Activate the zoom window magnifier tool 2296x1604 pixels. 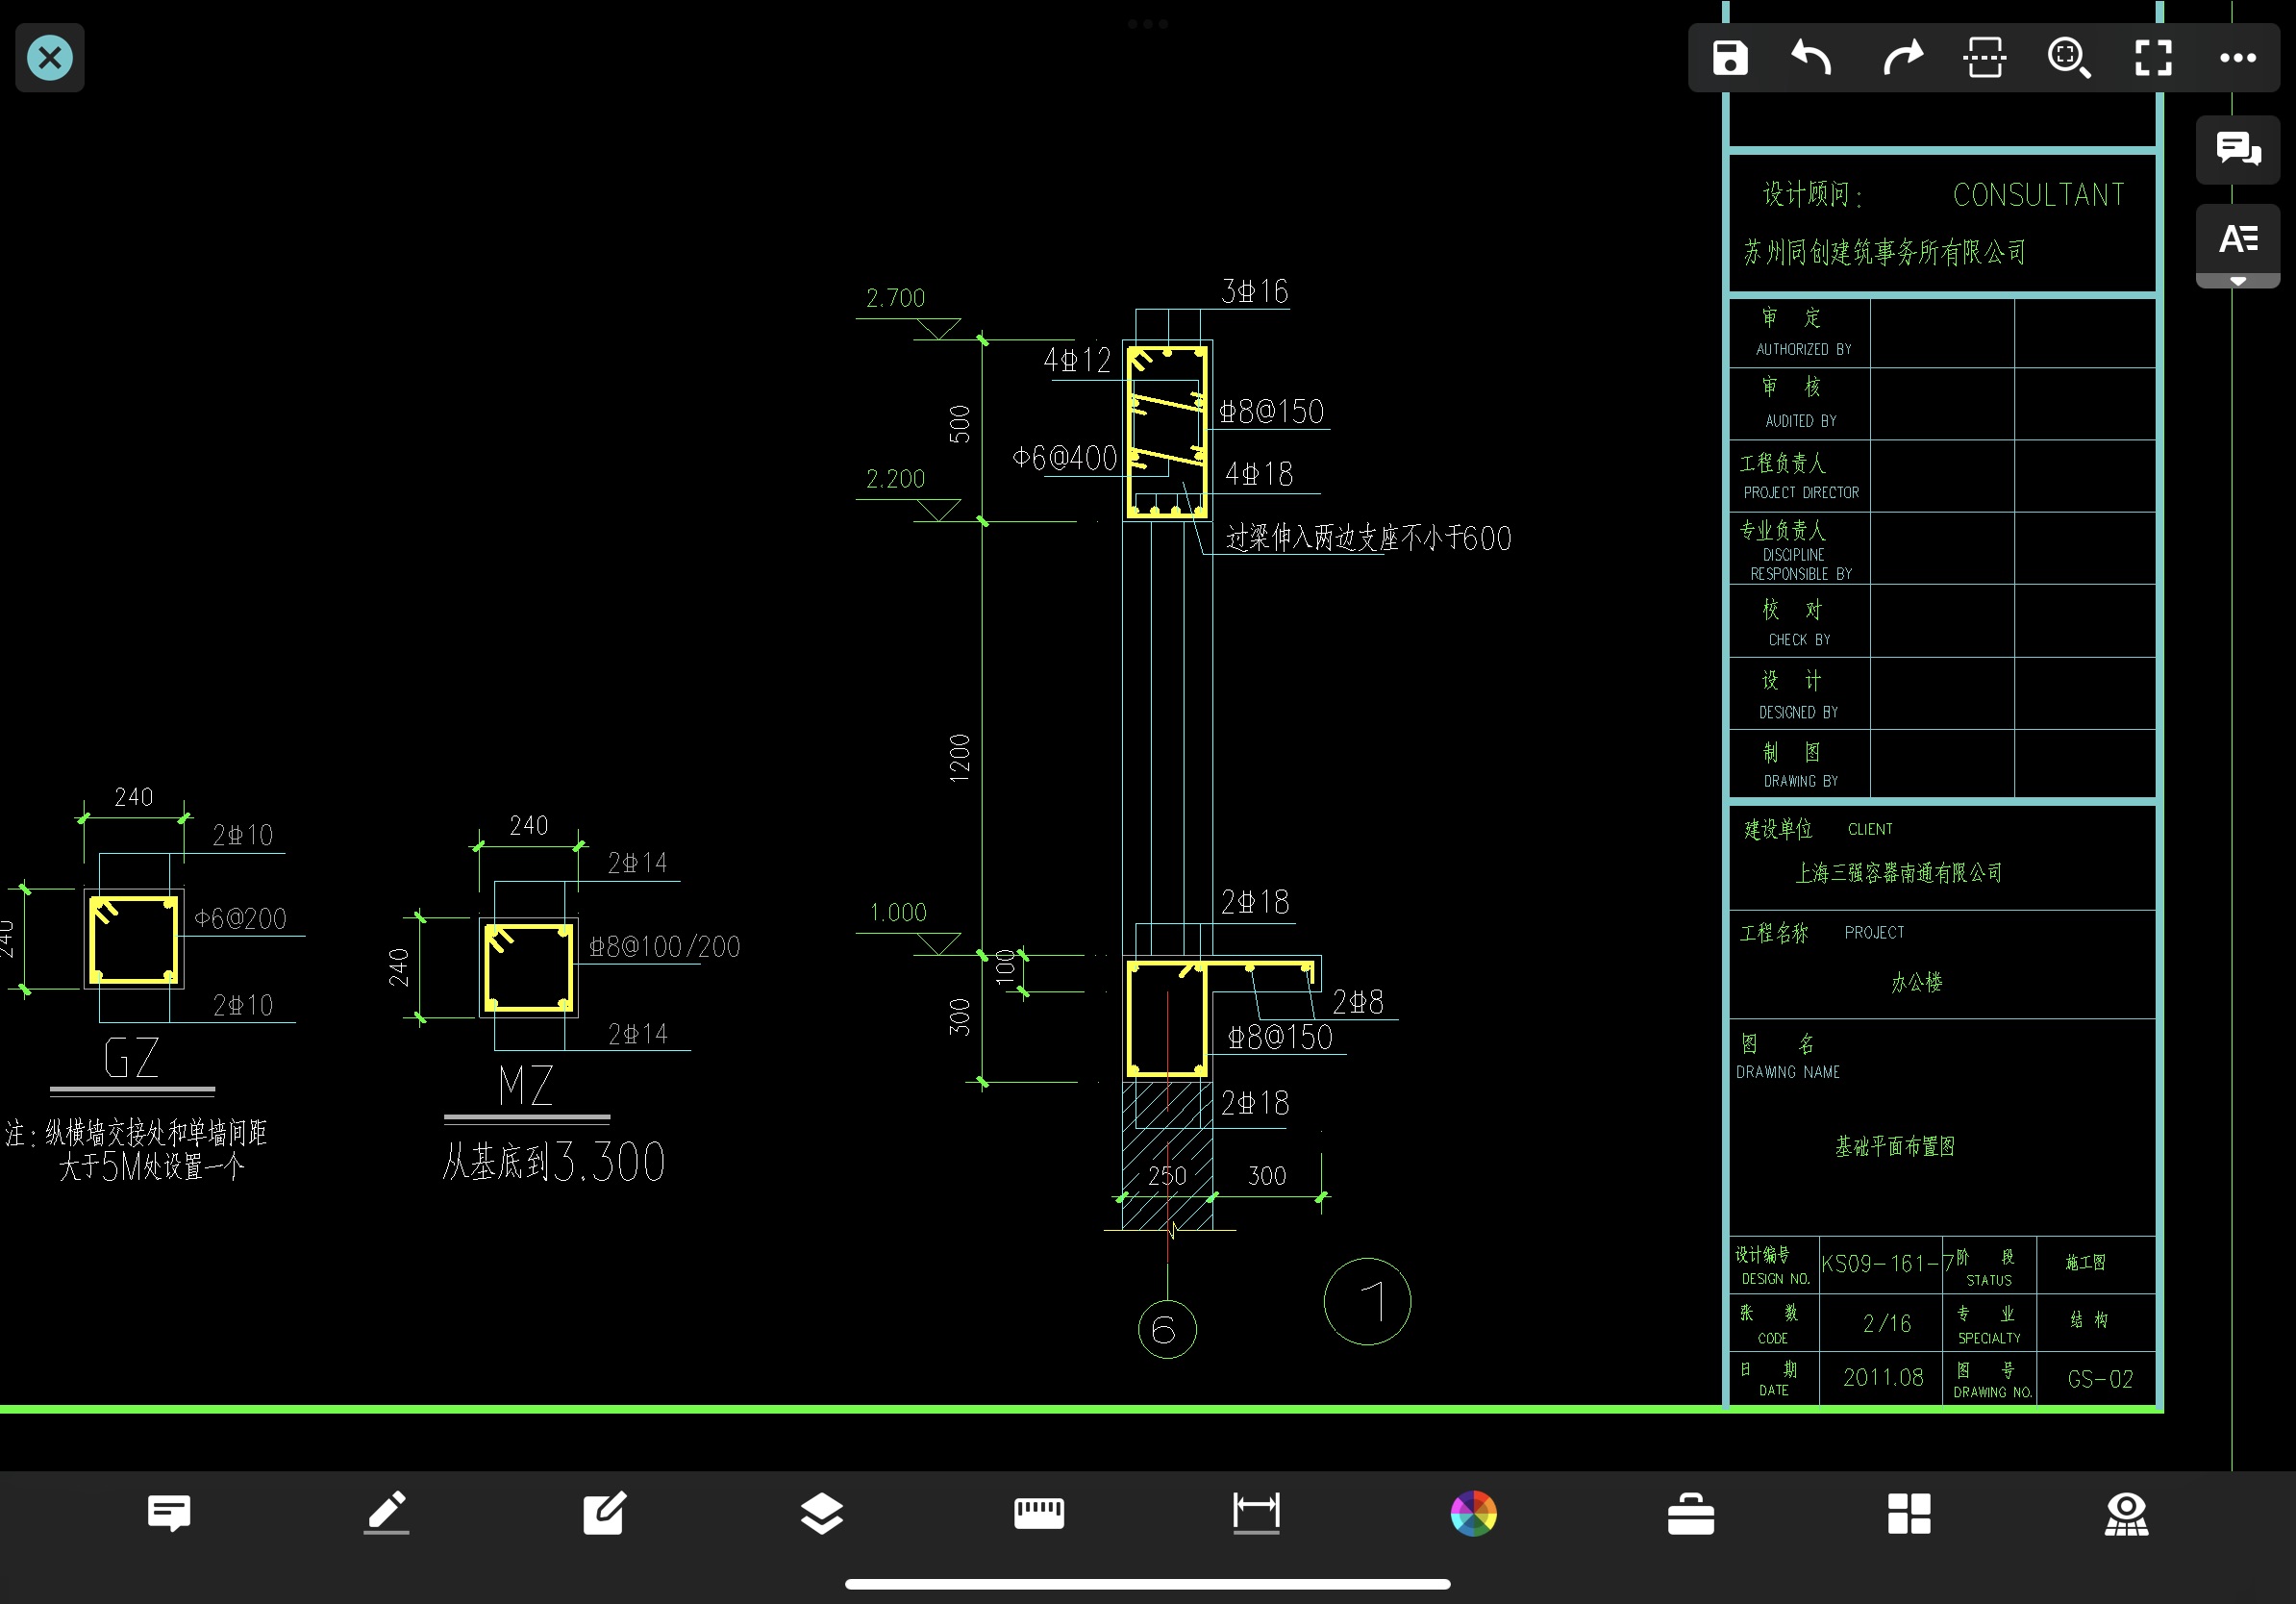pos(2069,57)
